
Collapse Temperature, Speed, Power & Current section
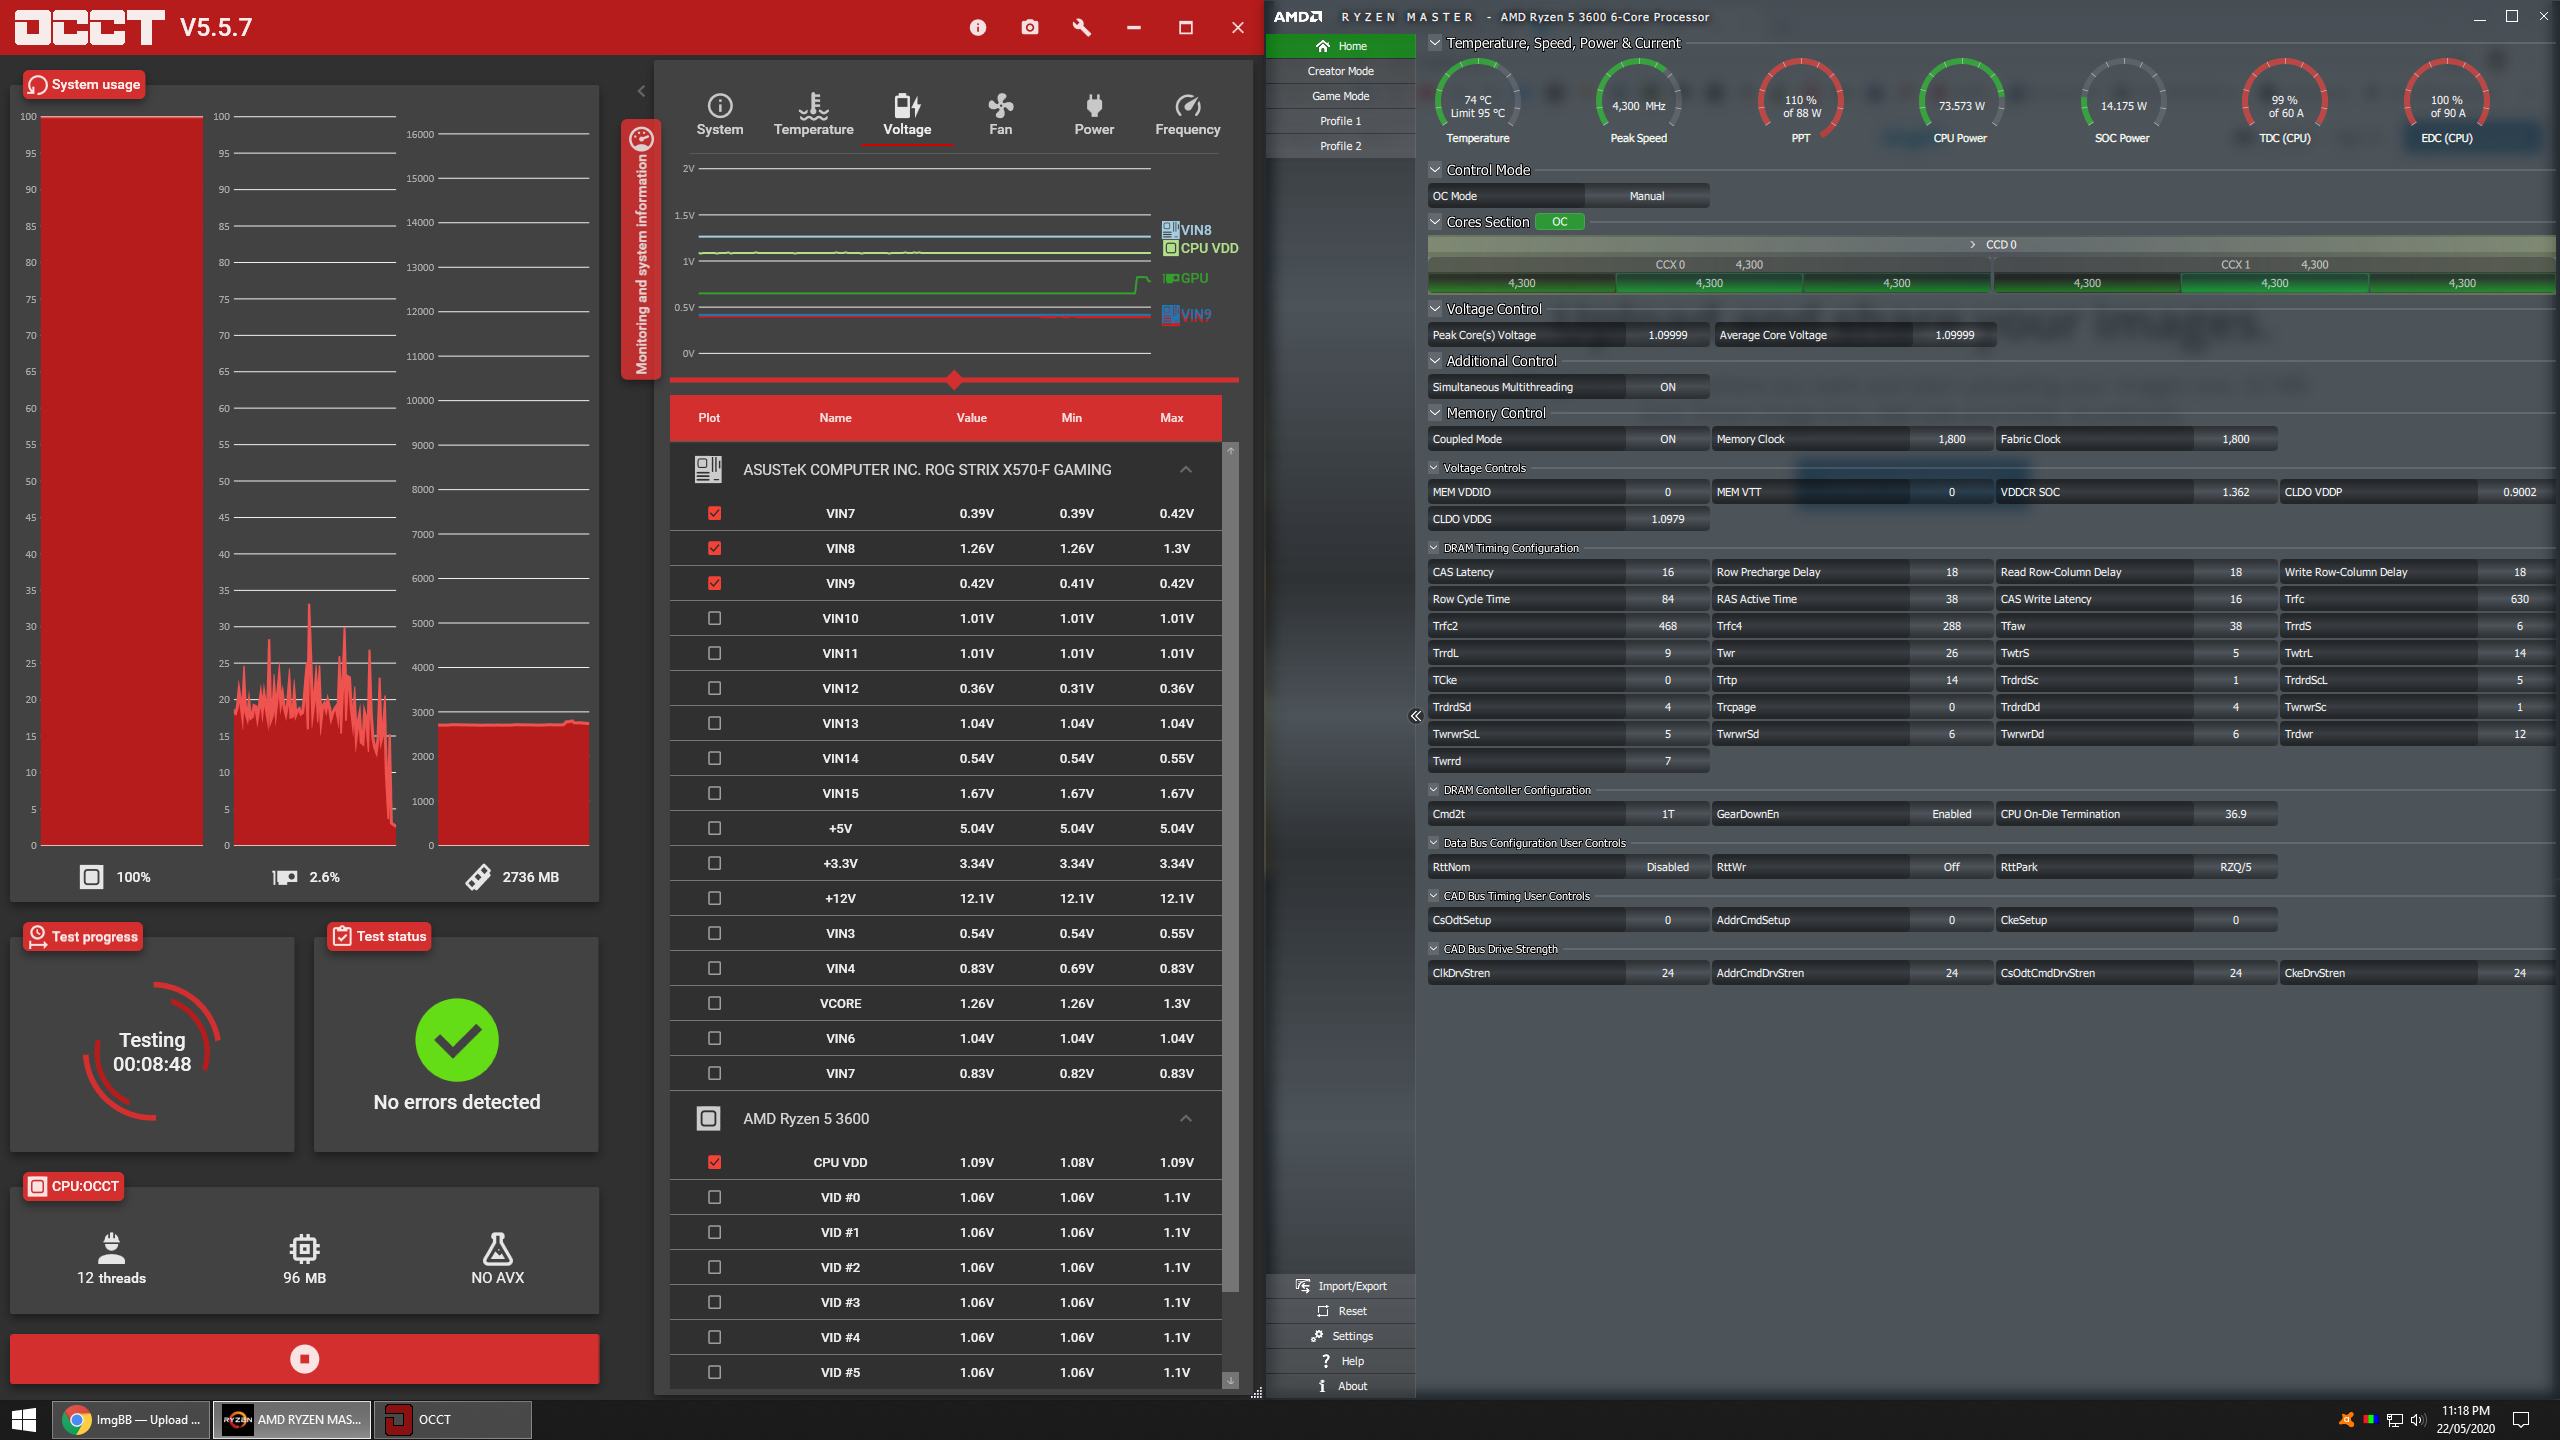tap(1435, 43)
